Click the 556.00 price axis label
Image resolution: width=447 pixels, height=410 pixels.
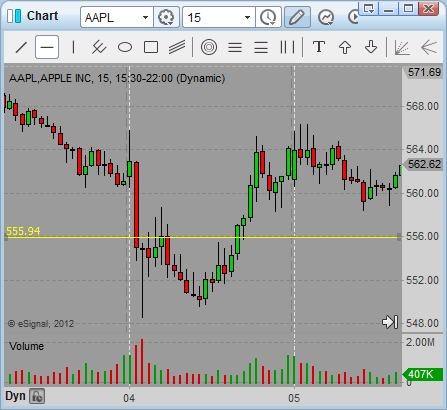422,236
